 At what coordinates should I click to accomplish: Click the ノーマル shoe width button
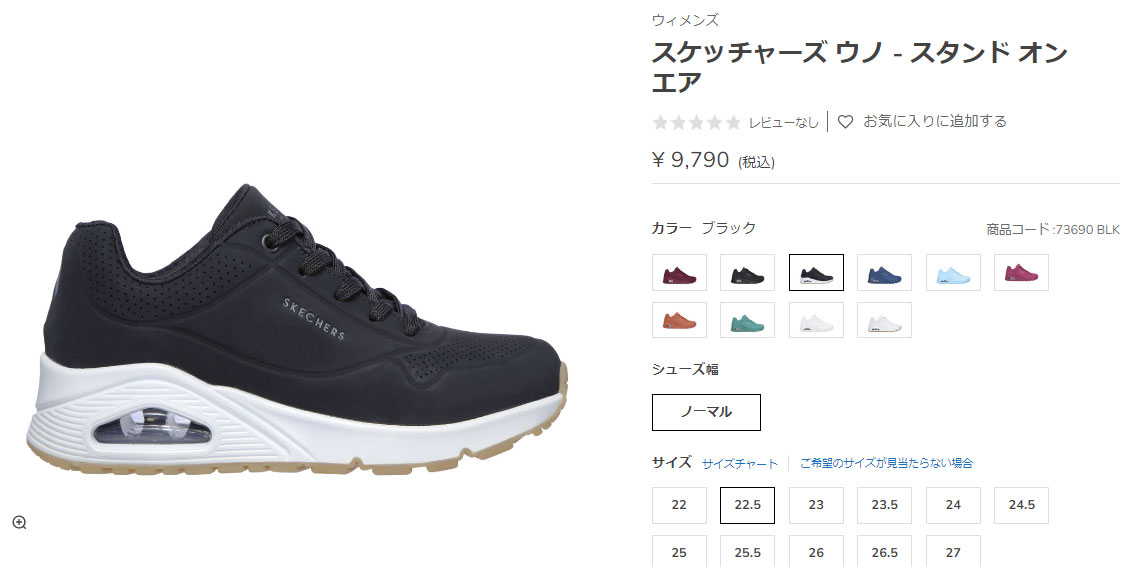[x=706, y=412]
